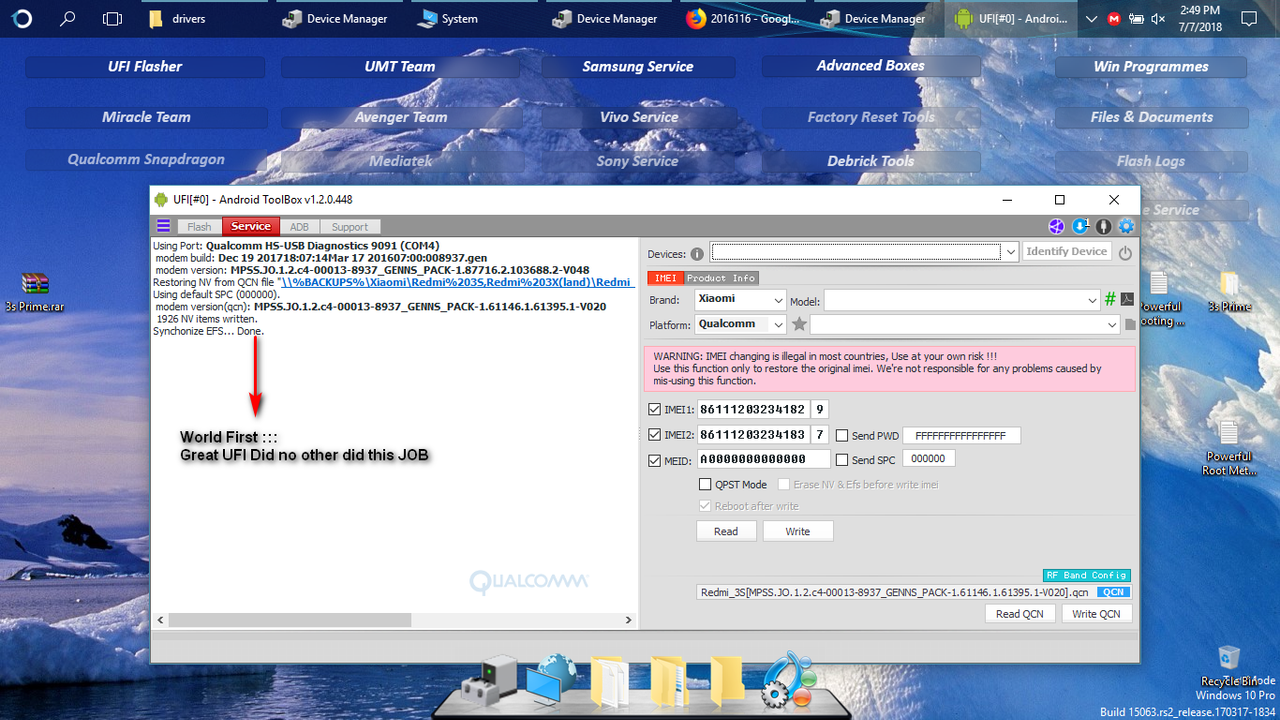
Task: Select the Service tab
Action: pos(250,227)
